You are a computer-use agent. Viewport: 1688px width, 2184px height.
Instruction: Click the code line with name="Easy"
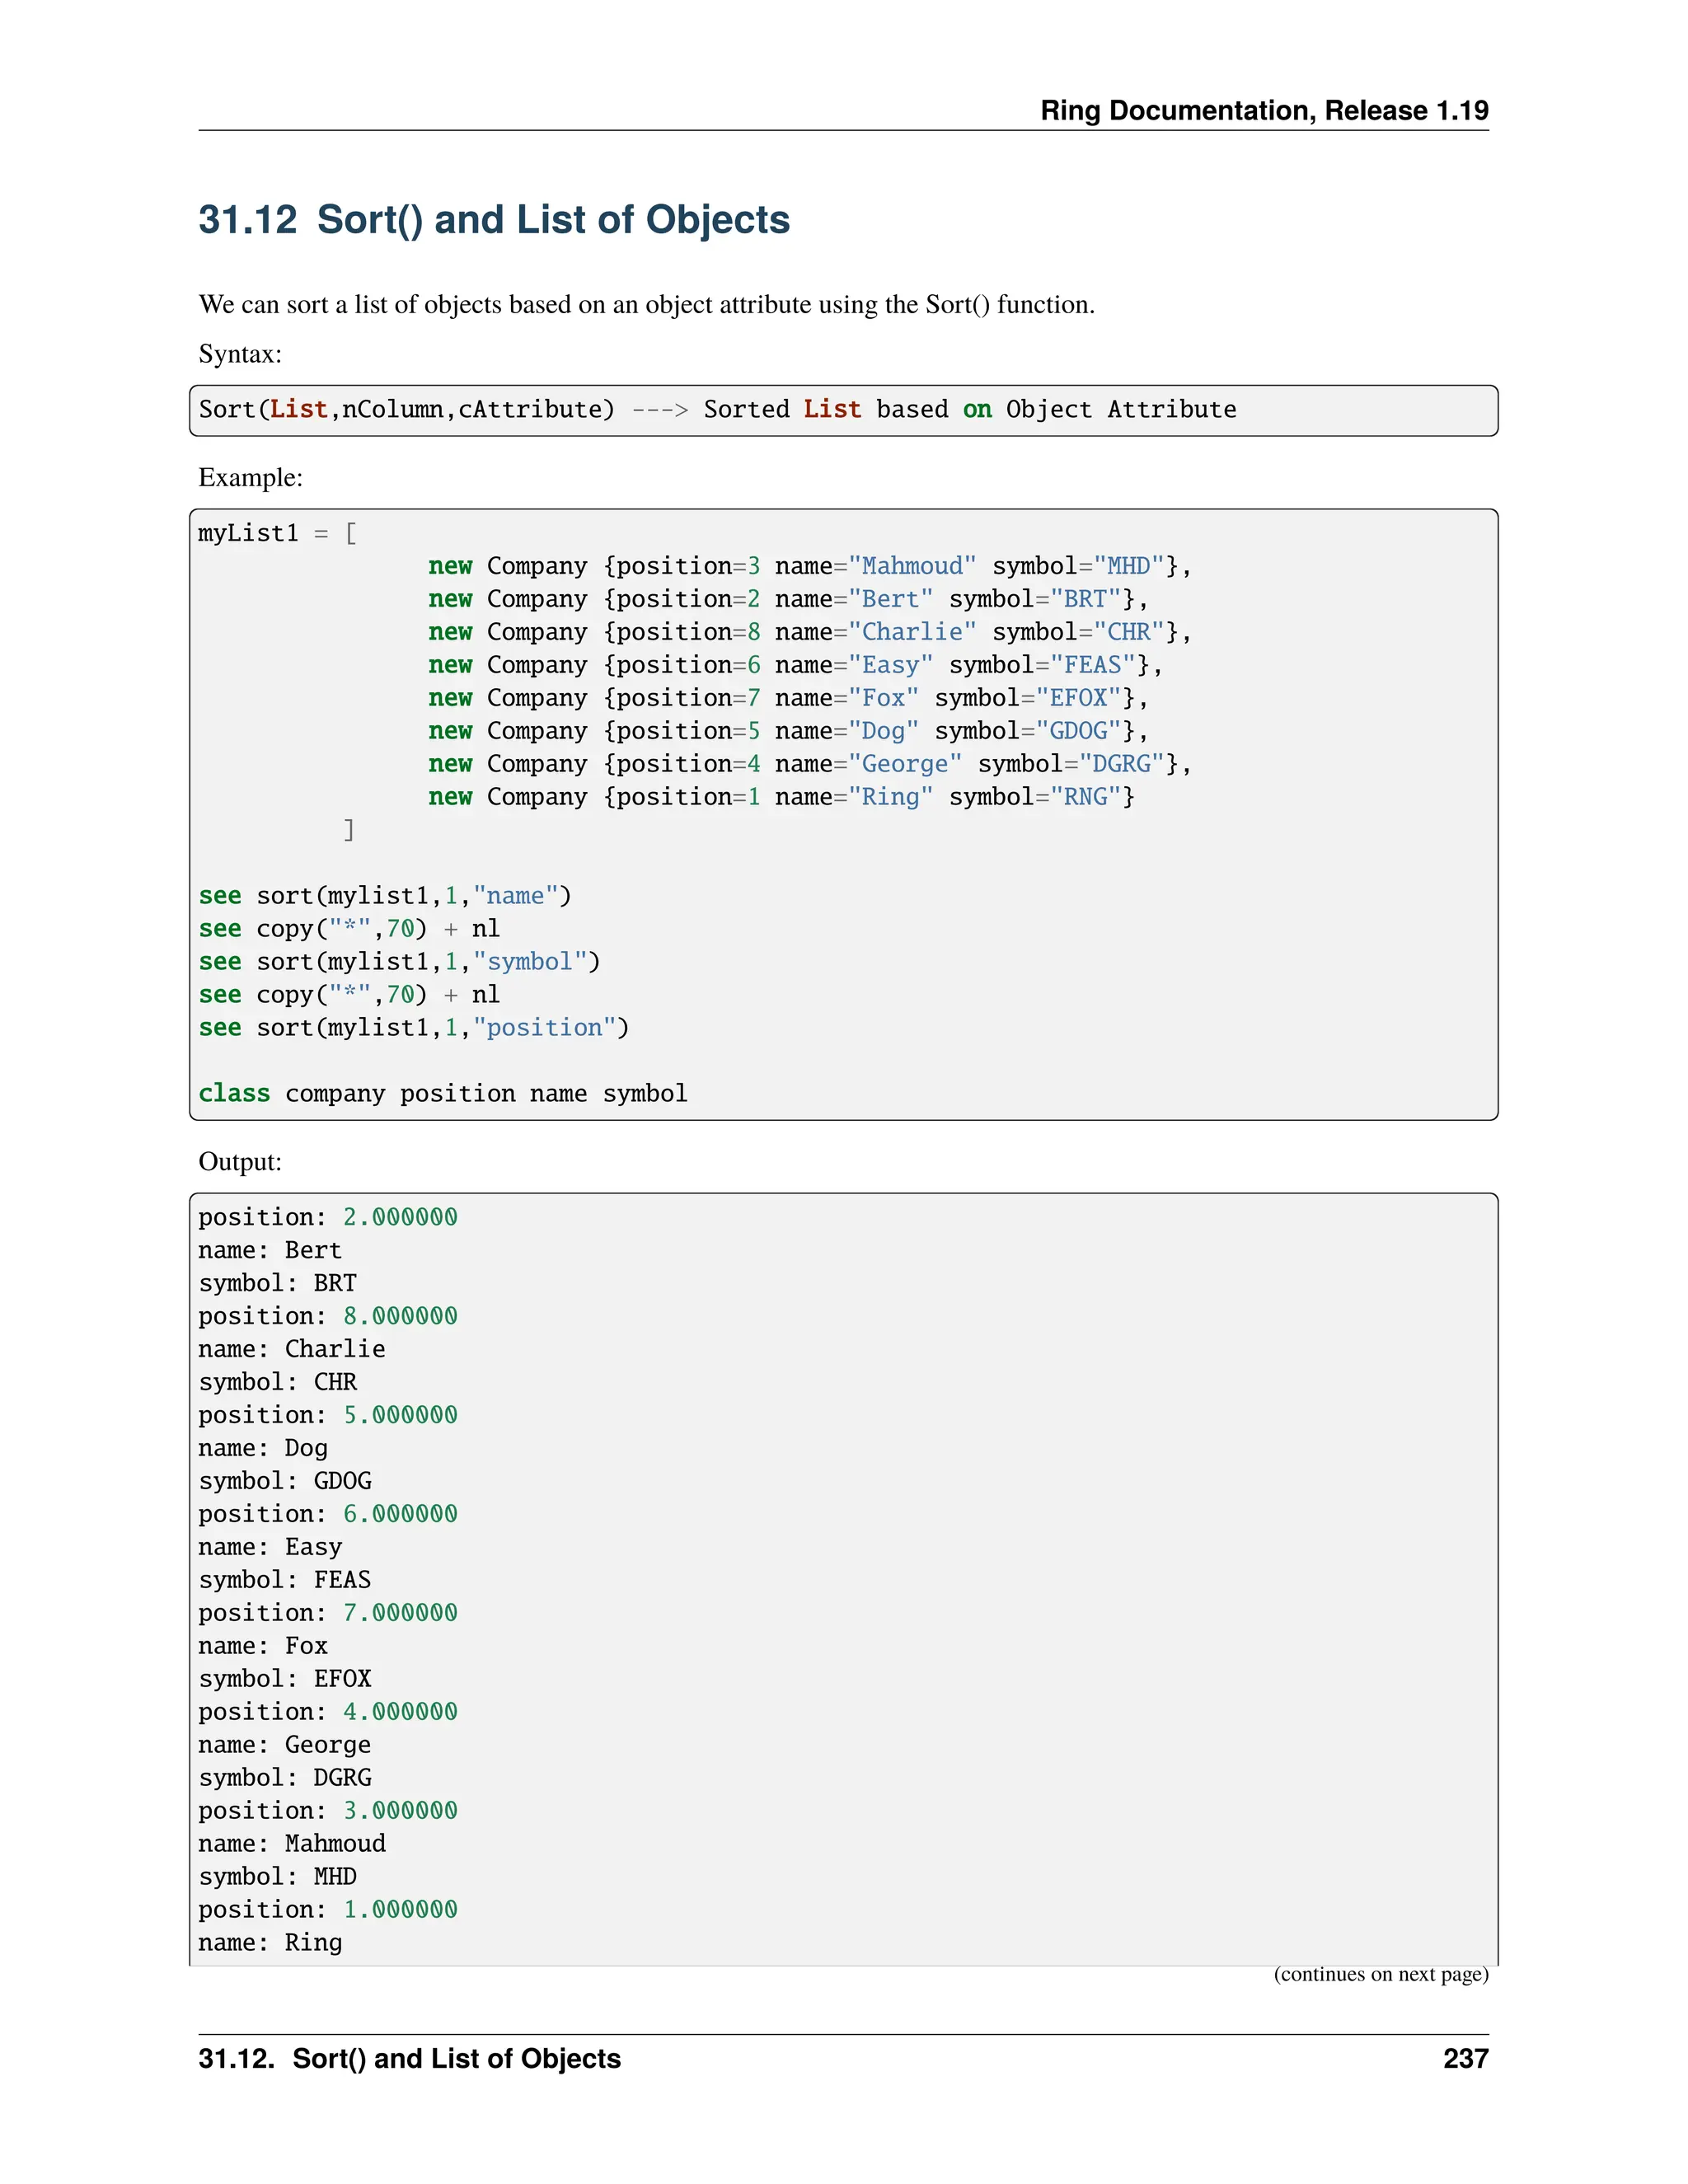(x=795, y=665)
